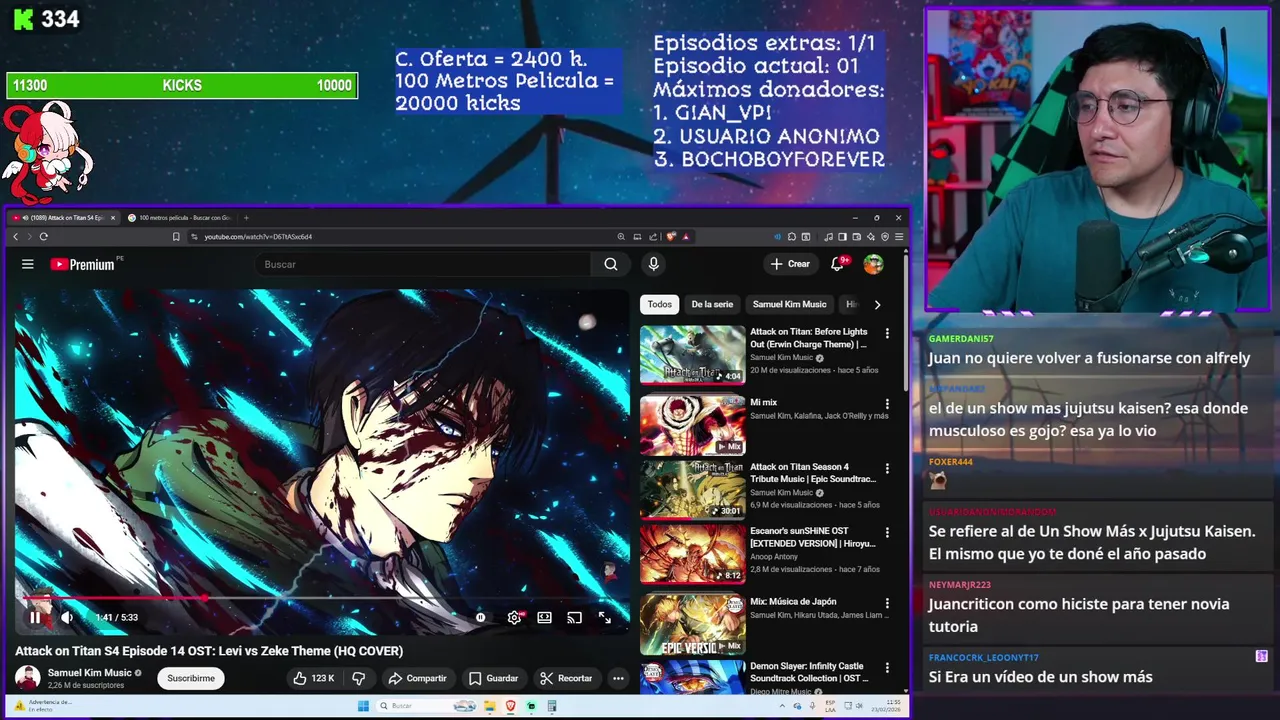This screenshot has height=720, width=1280.
Task: Dislike the video with thumbs down
Action: pos(358,678)
